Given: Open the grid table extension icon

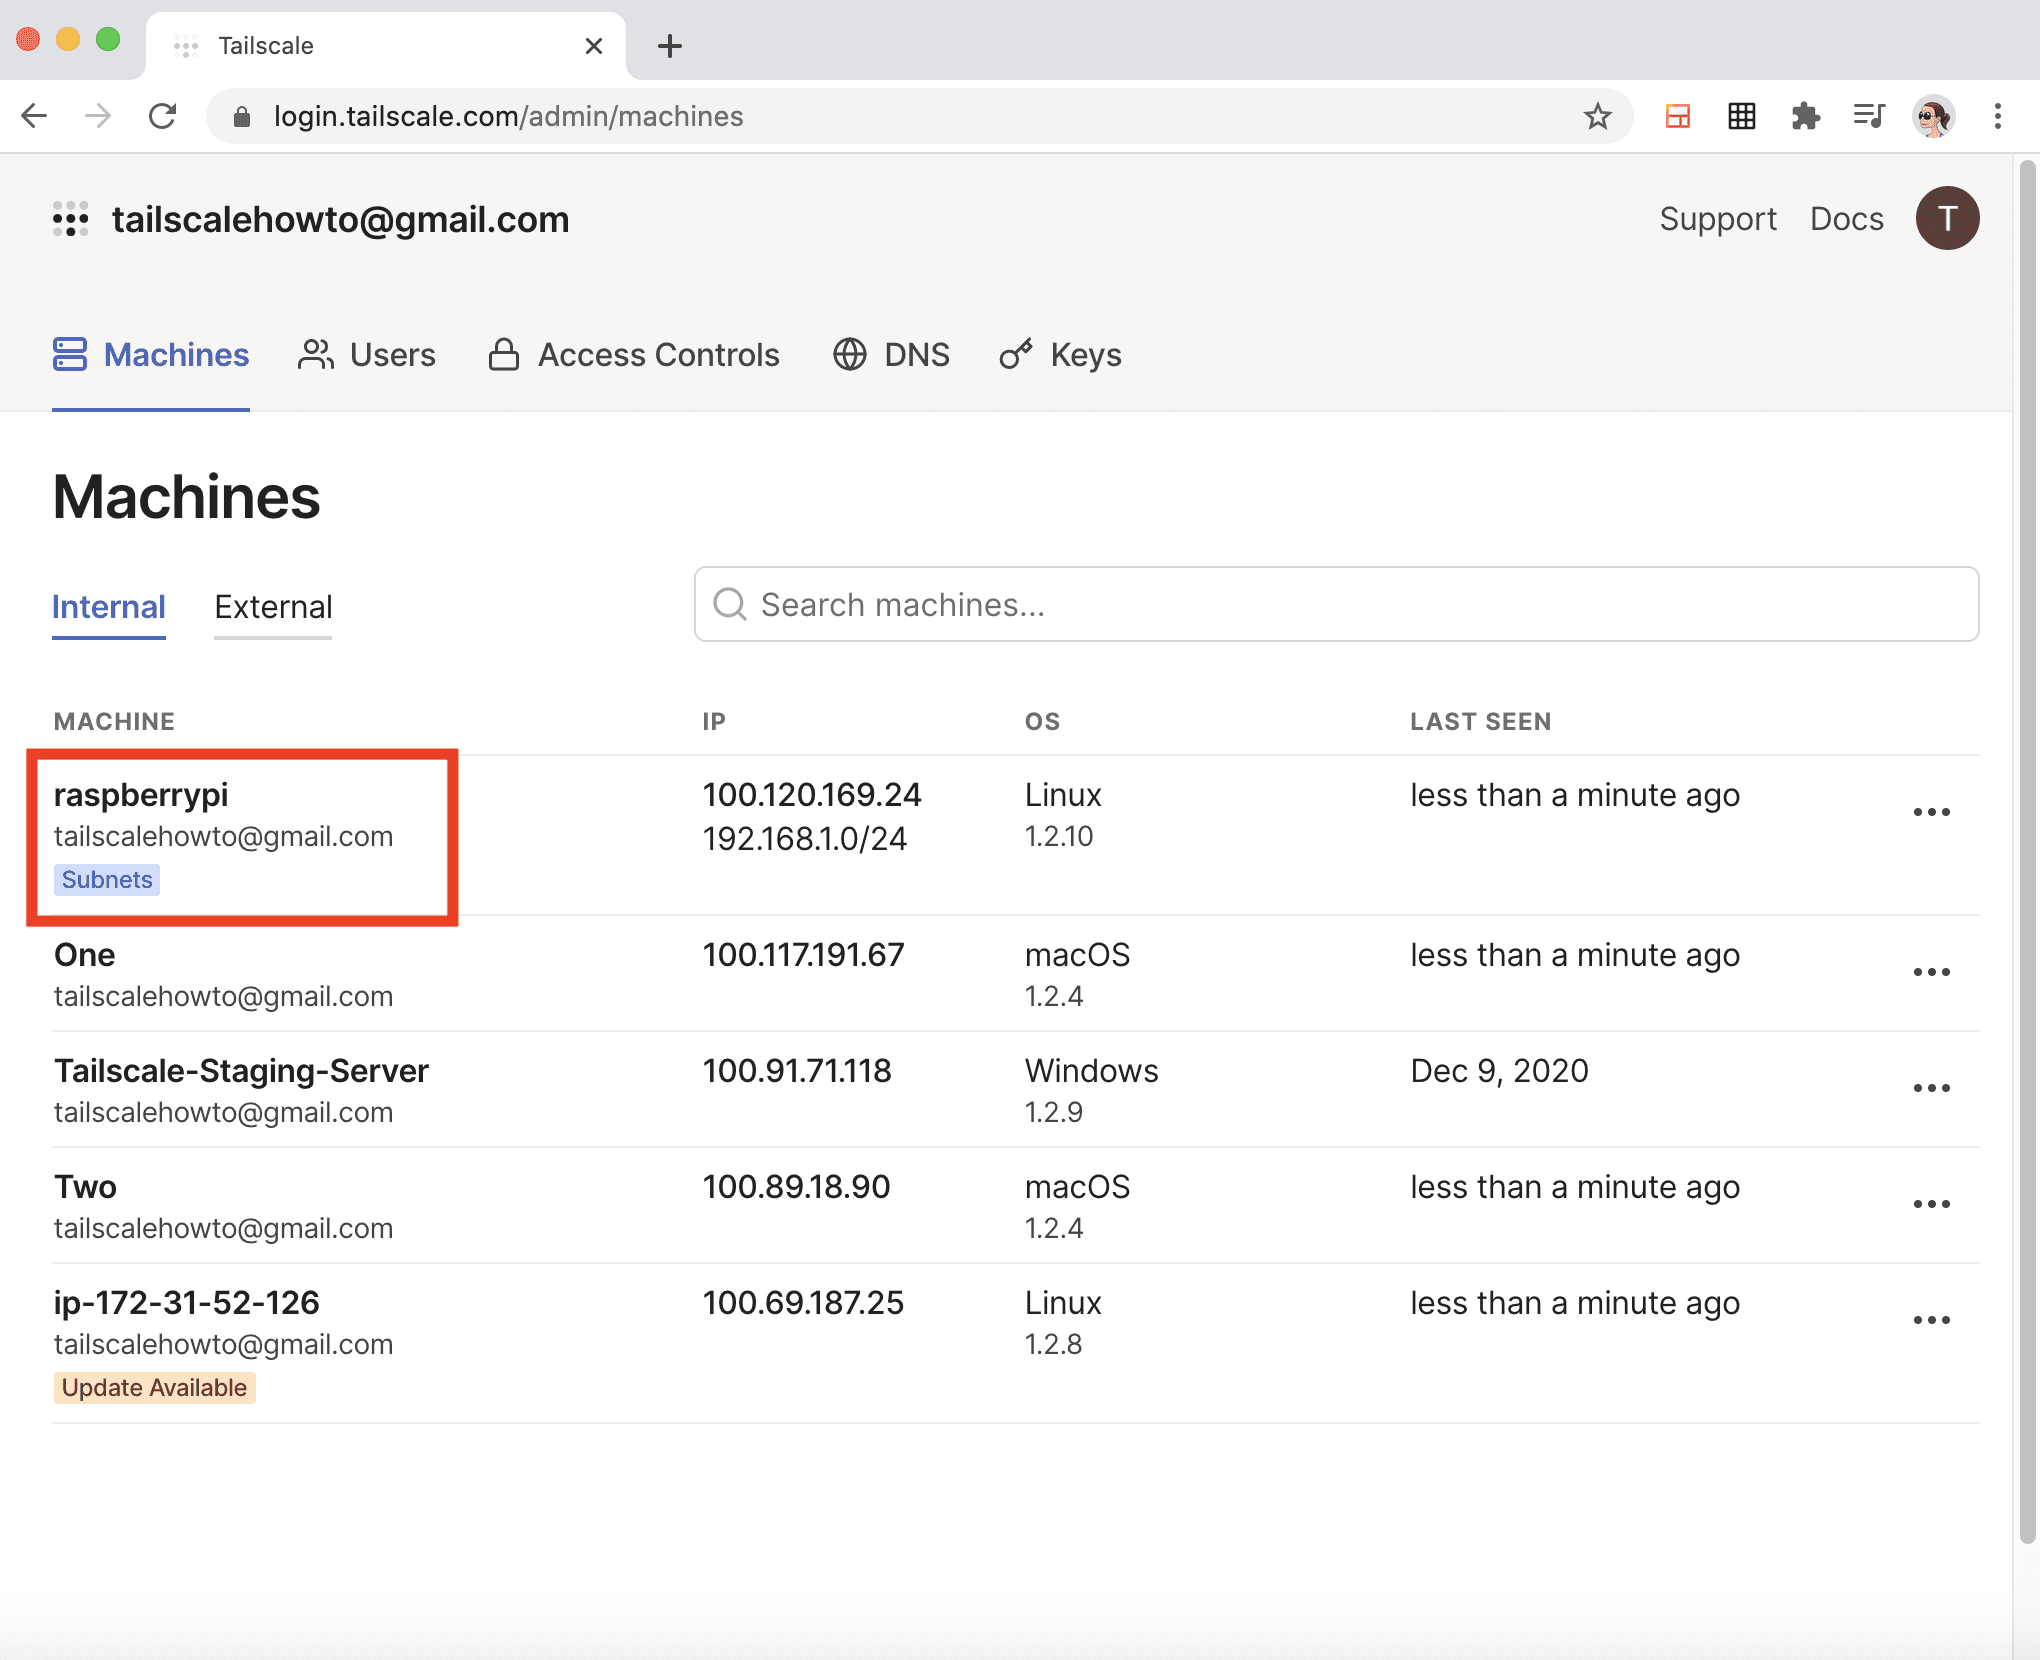Looking at the screenshot, I should (x=1741, y=116).
